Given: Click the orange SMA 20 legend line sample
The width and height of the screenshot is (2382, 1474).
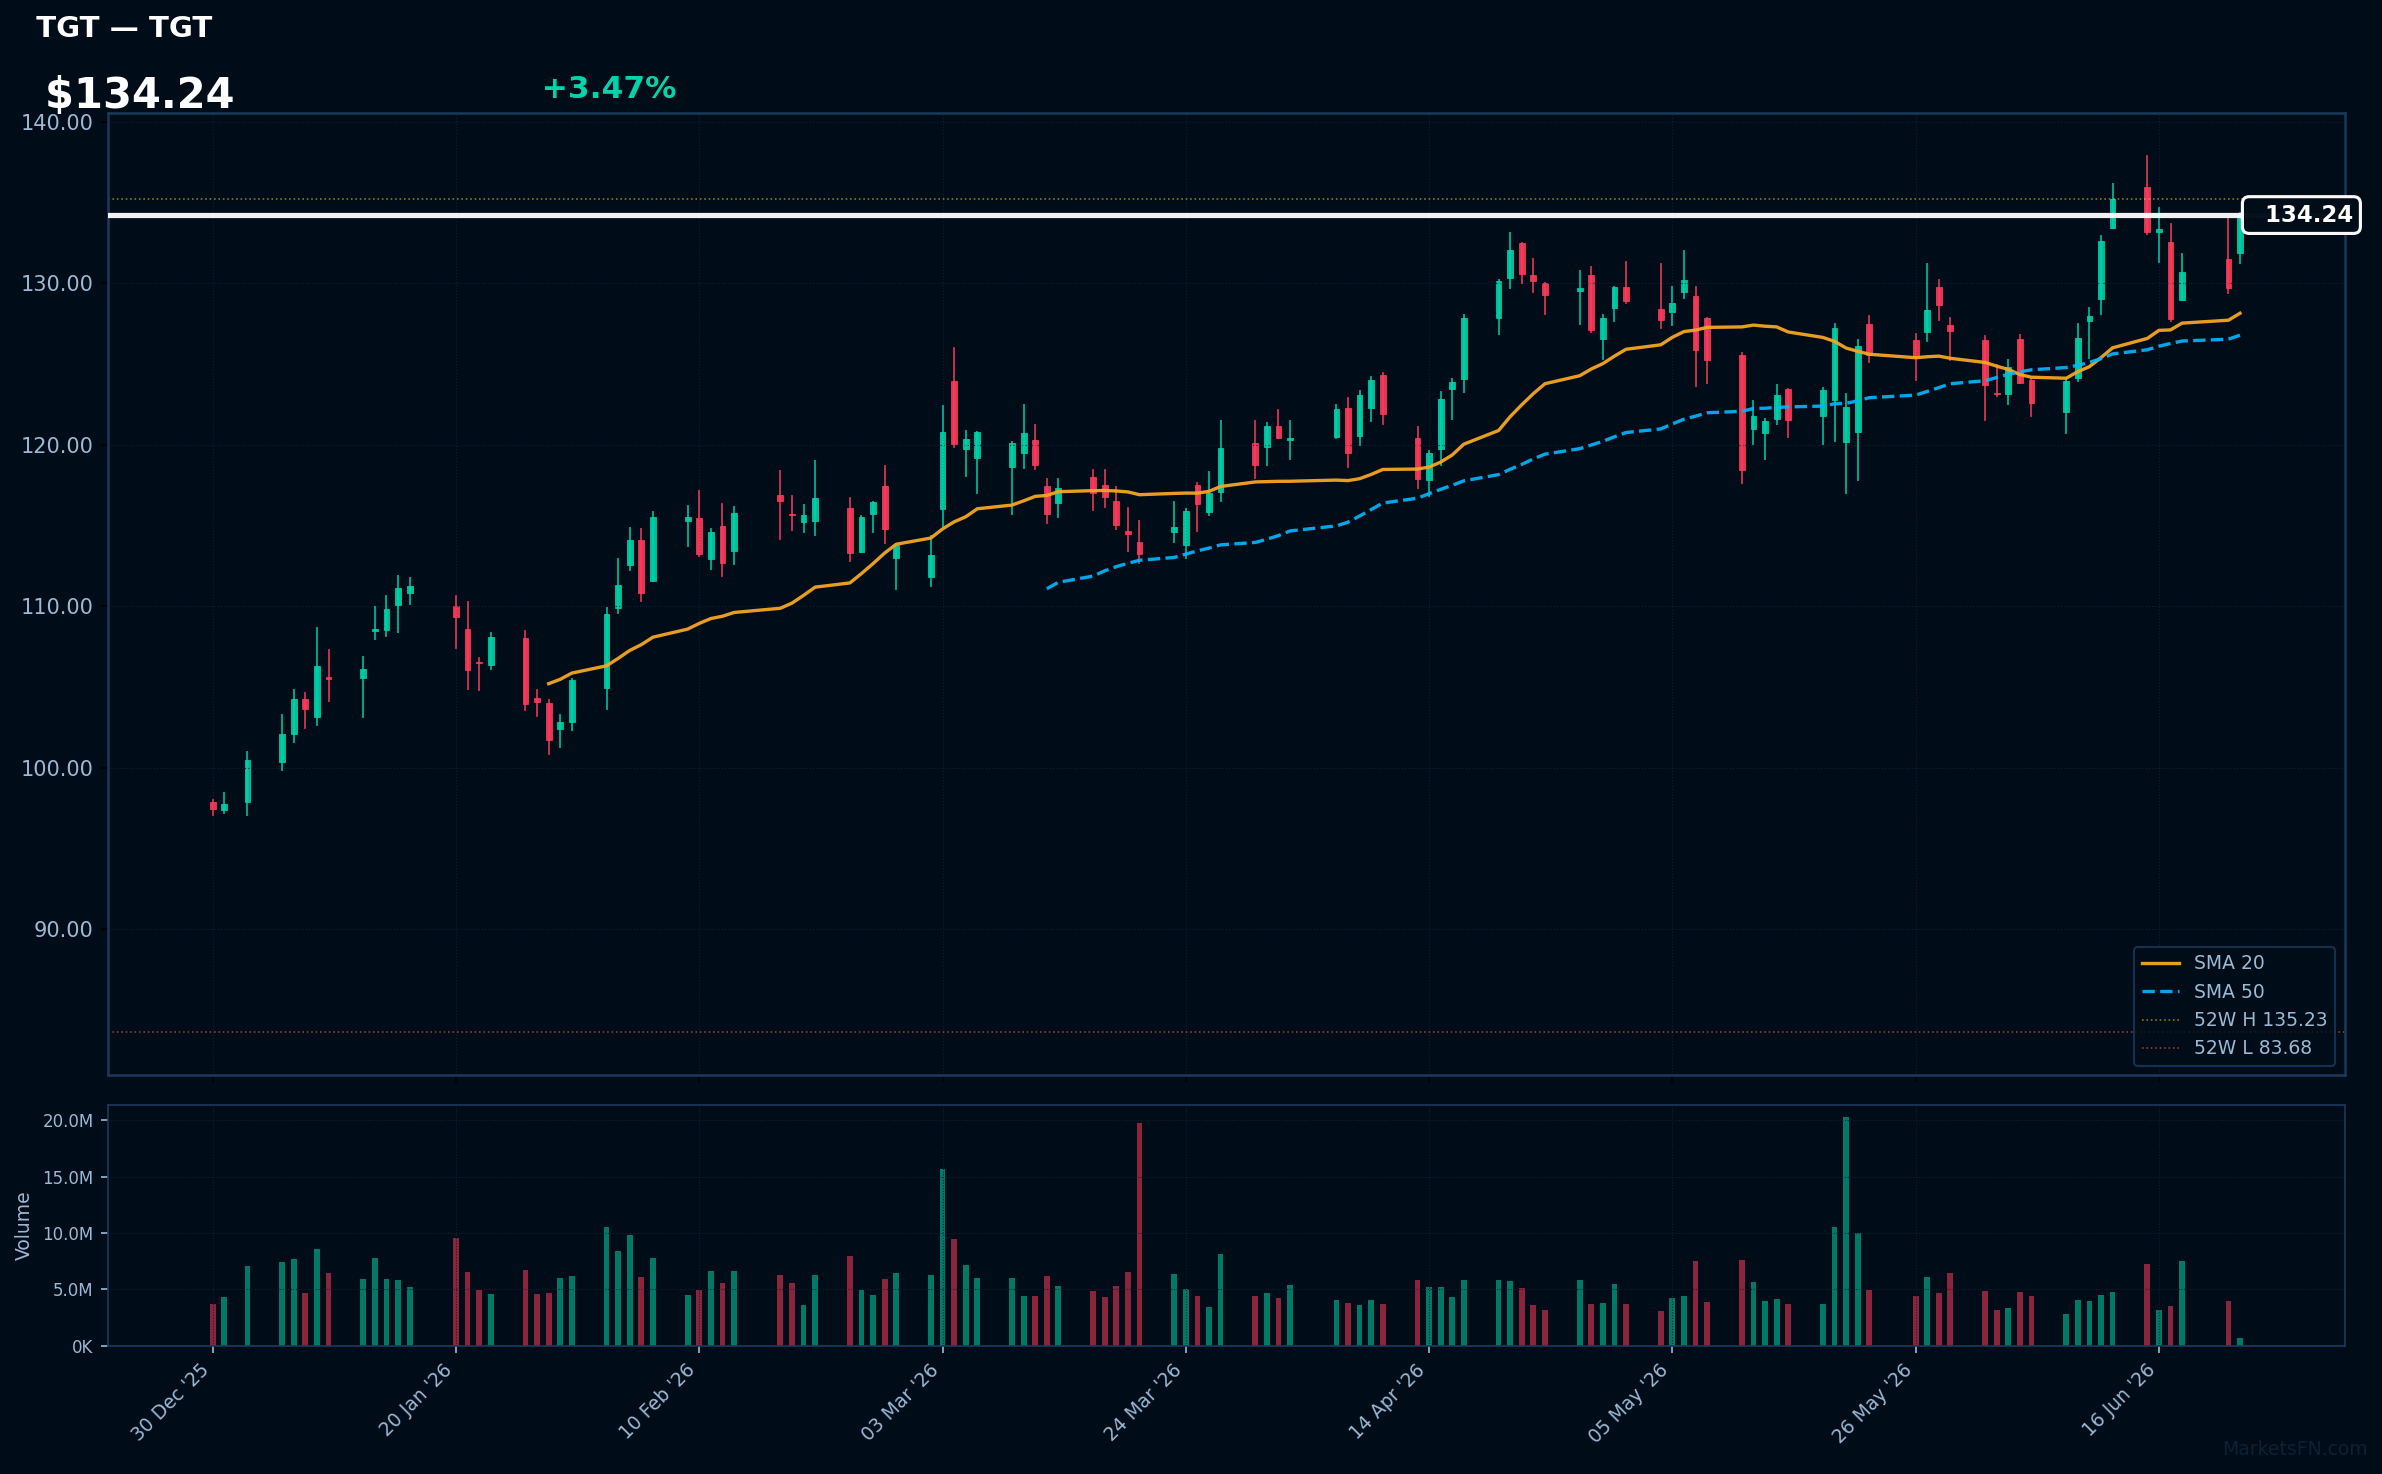Looking at the screenshot, I should point(2161,963).
